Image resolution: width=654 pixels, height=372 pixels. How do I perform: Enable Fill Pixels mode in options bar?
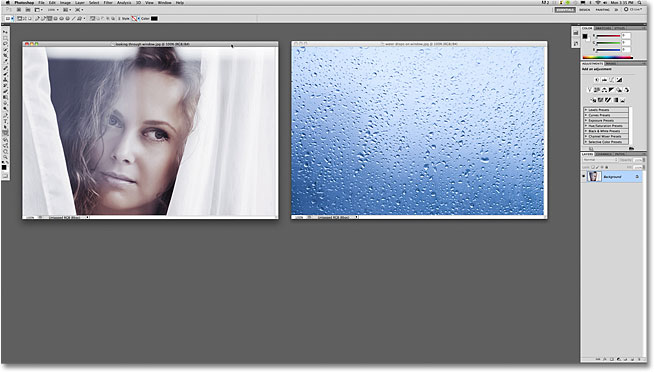tap(30, 18)
